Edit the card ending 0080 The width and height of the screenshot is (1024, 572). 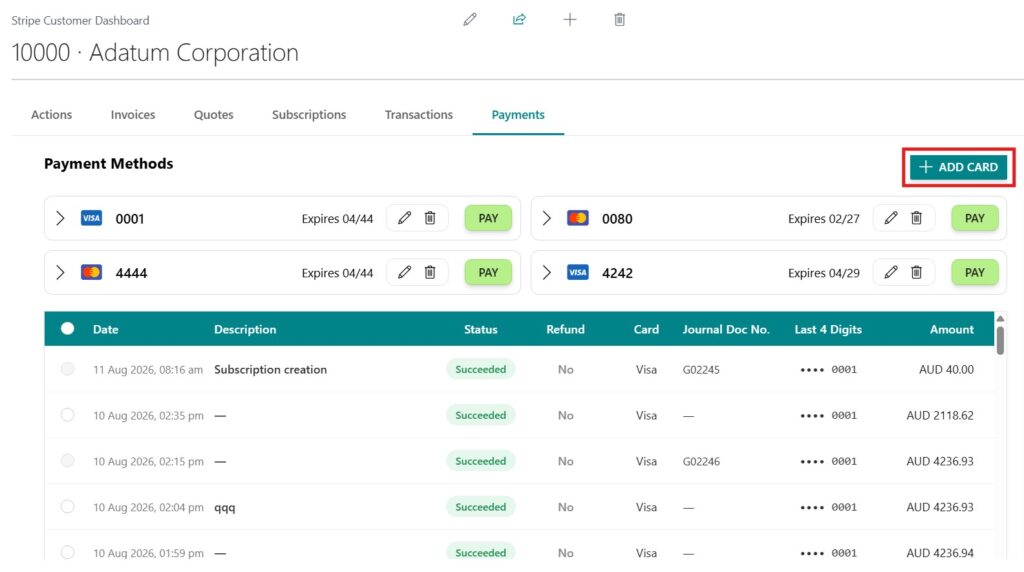[x=891, y=218]
